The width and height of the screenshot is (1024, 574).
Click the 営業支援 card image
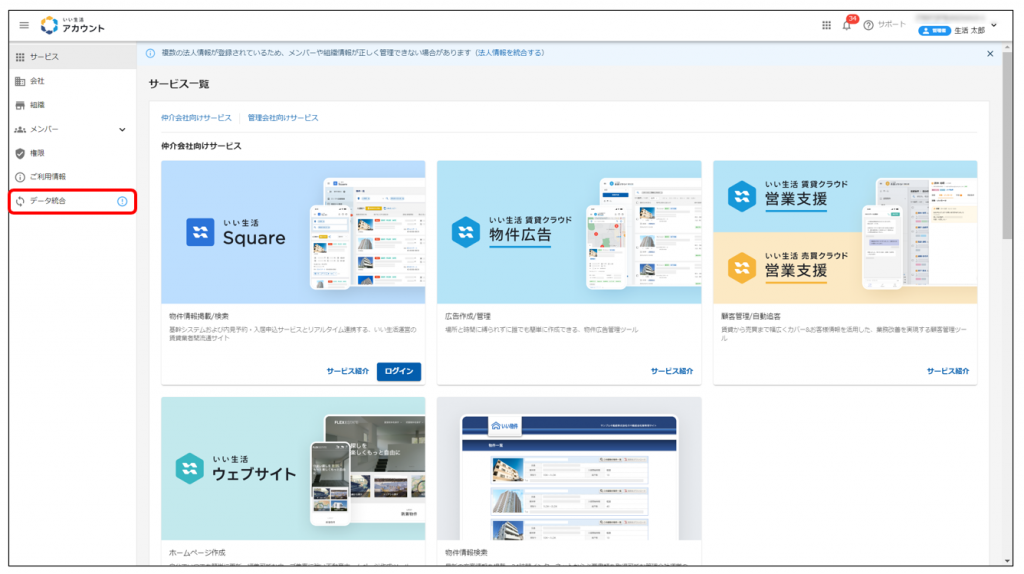point(845,232)
